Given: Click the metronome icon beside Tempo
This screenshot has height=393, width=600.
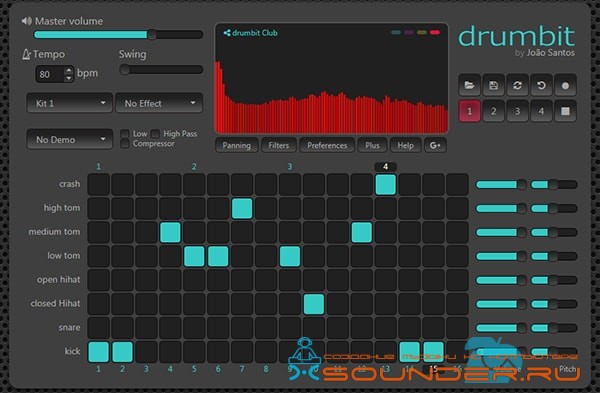Looking at the screenshot, I should pos(26,54).
